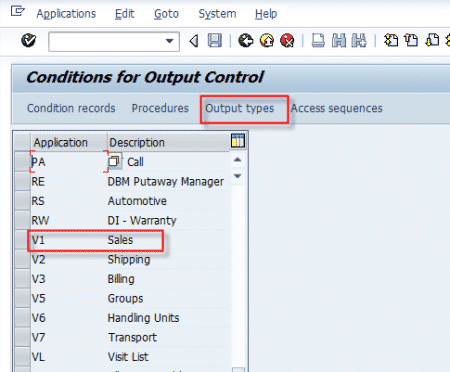Click the Next Page icon
Image resolution: width=450 pixels, height=372 pixels.
(432, 41)
